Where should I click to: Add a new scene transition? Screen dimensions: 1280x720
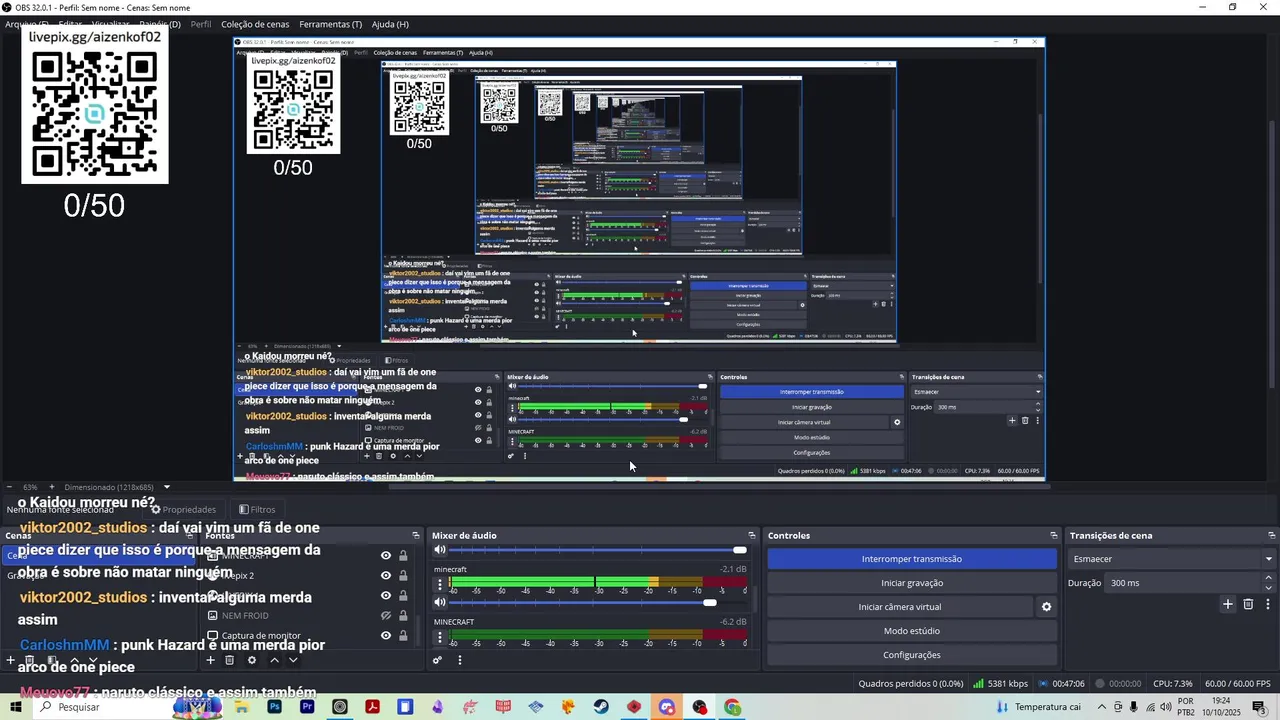click(x=1228, y=604)
